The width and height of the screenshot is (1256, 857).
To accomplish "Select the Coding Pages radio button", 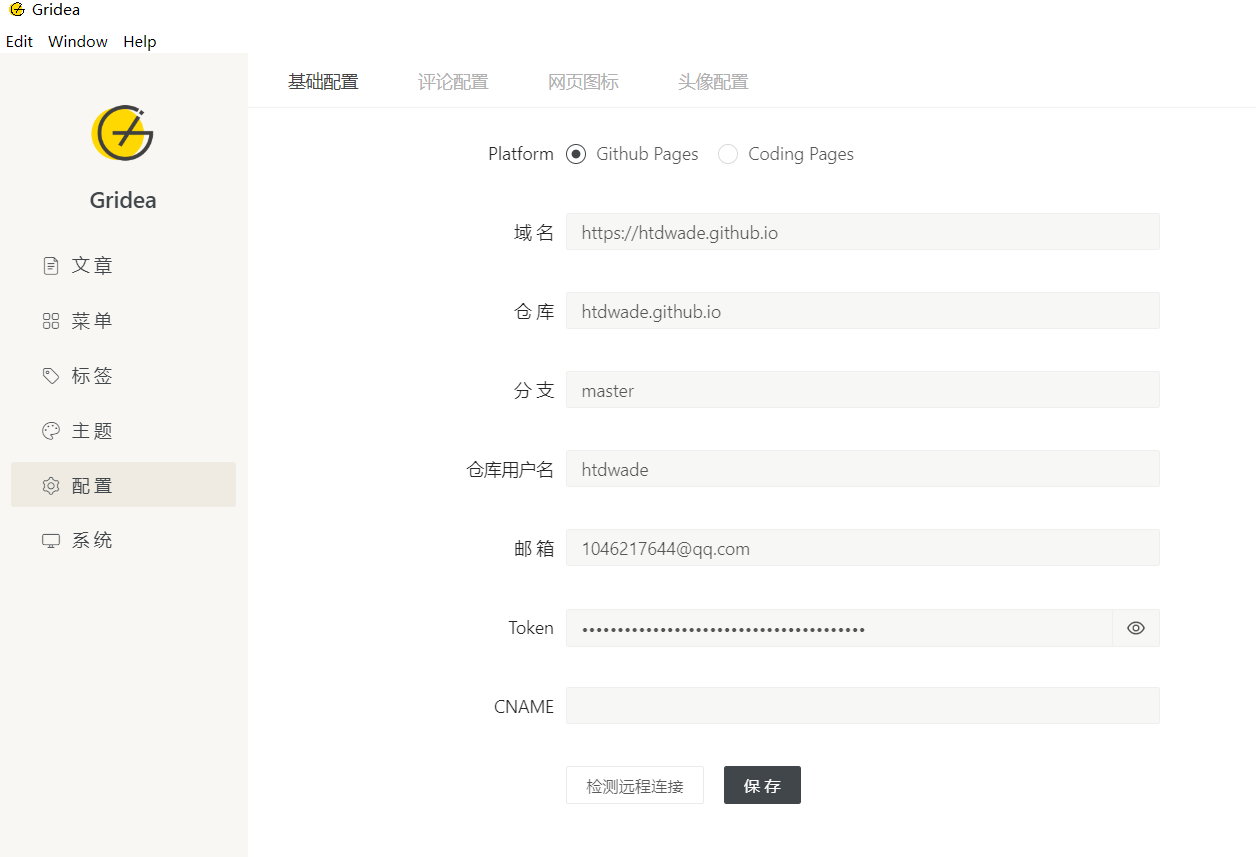I will tap(728, 154).
